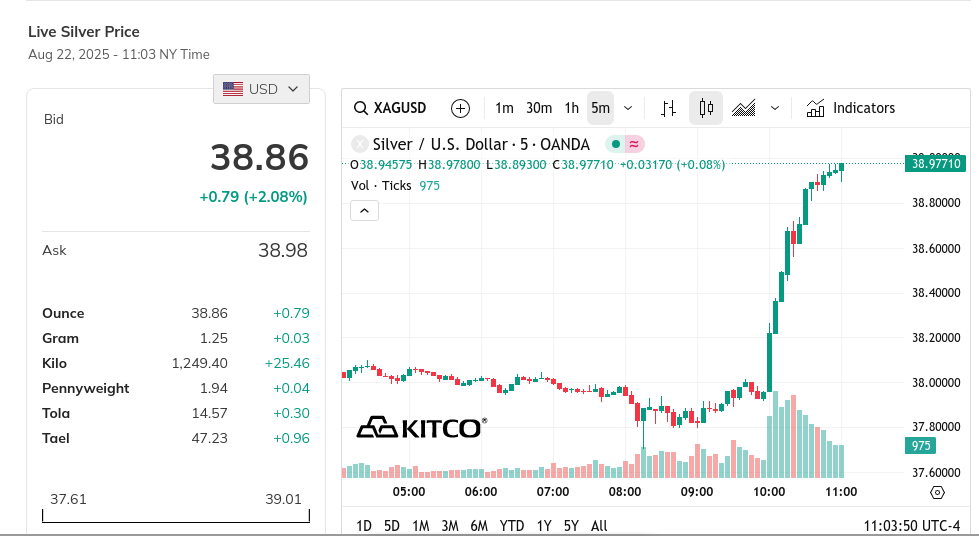Select the 3M date range
The image size is (979, 536).
click(x=450, y=526)
